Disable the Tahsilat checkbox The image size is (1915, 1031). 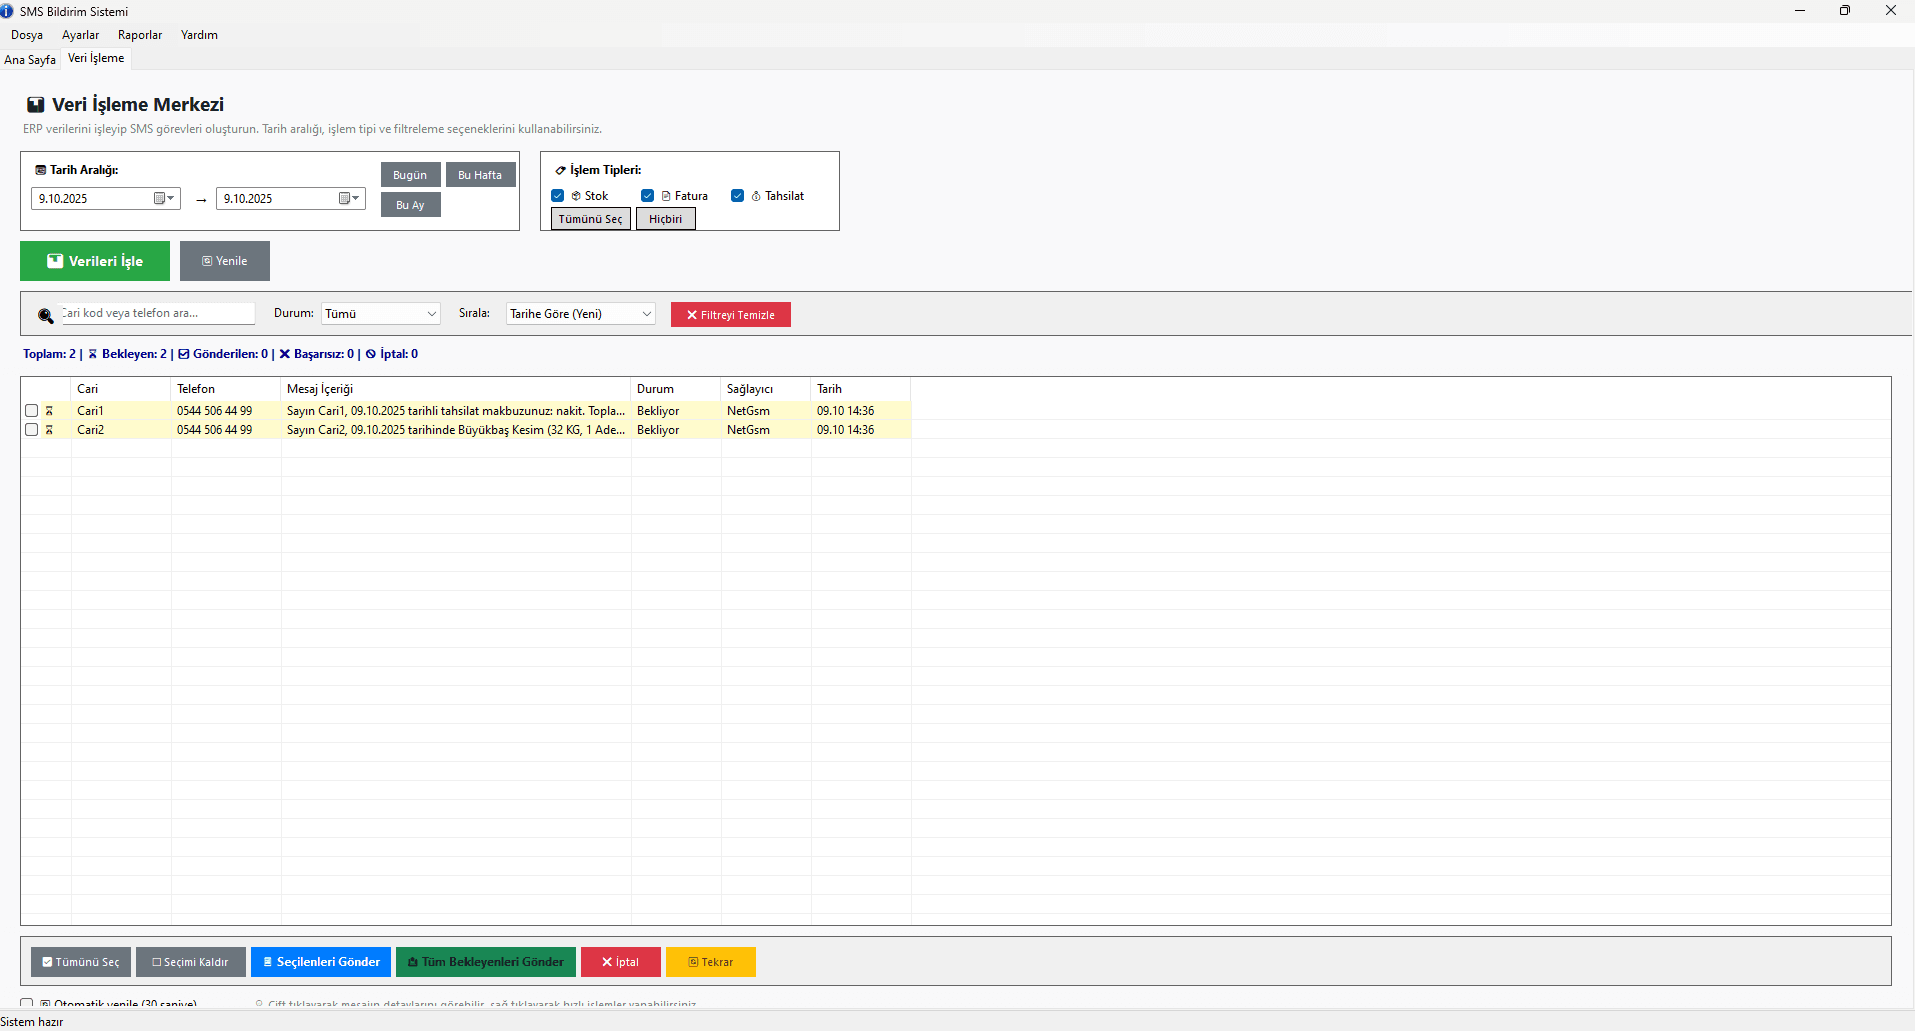tap(738, 196)
